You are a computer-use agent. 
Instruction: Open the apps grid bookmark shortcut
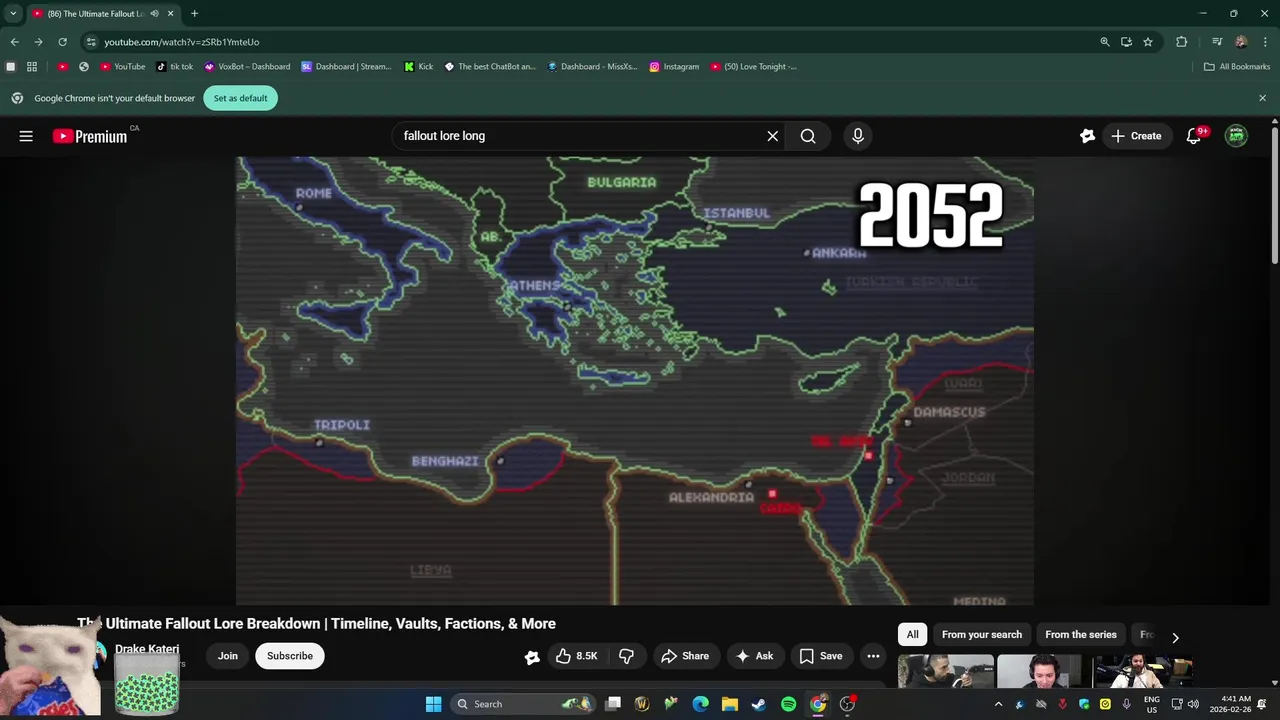click(32, 67)
